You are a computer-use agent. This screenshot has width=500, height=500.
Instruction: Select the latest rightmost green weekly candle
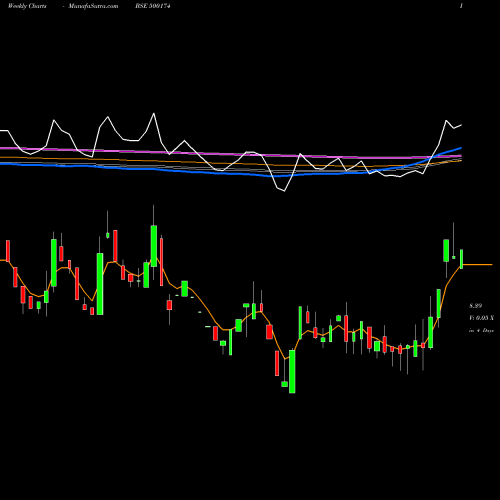462,259
